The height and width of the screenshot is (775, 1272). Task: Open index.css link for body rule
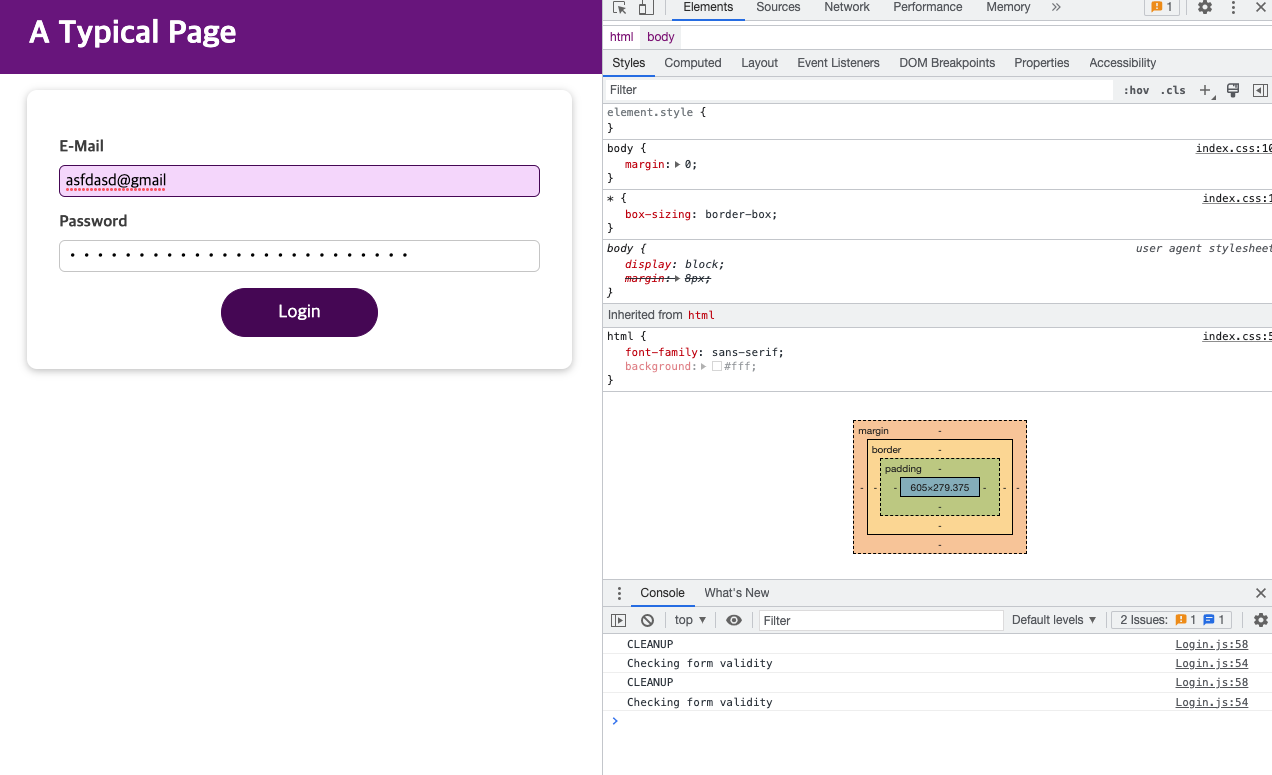pos(1234,149)
